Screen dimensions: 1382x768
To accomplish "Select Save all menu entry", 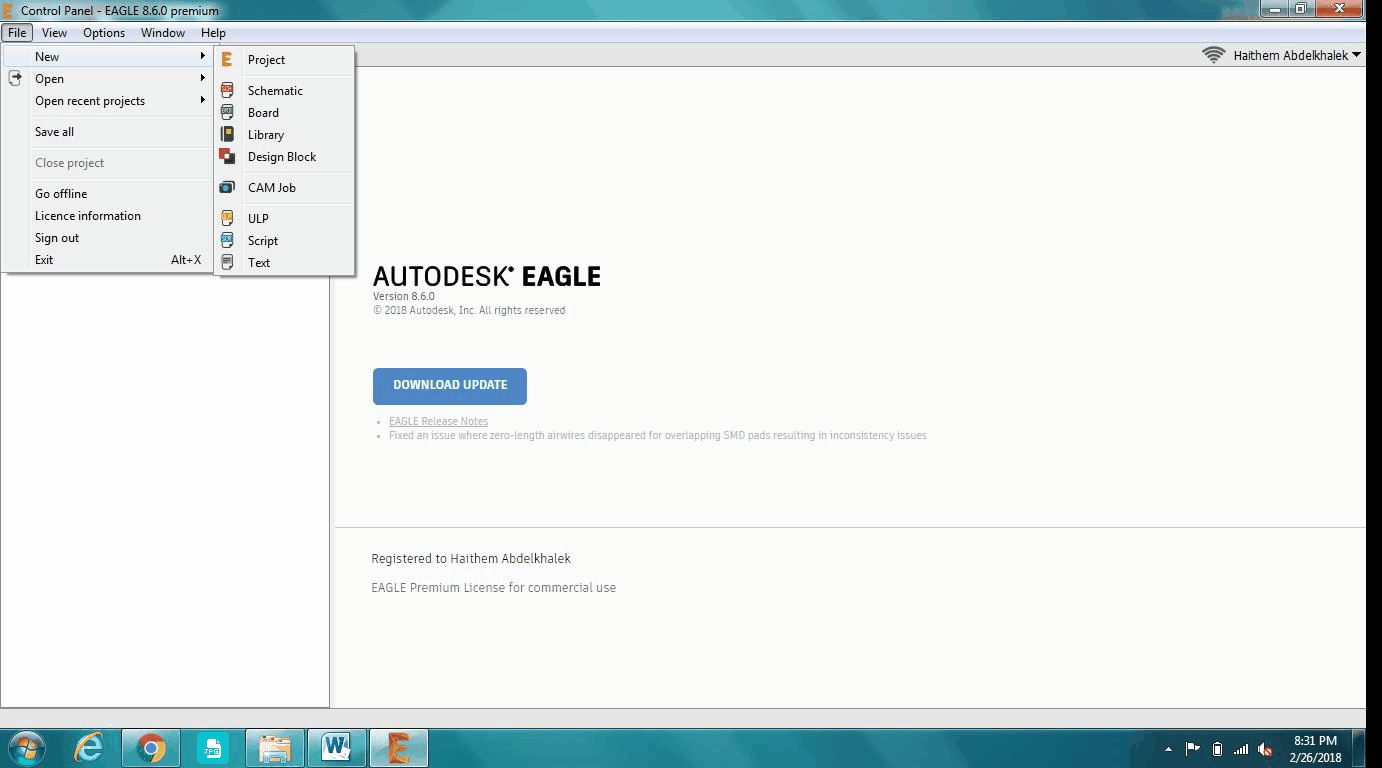I will (x=107, y=132).
